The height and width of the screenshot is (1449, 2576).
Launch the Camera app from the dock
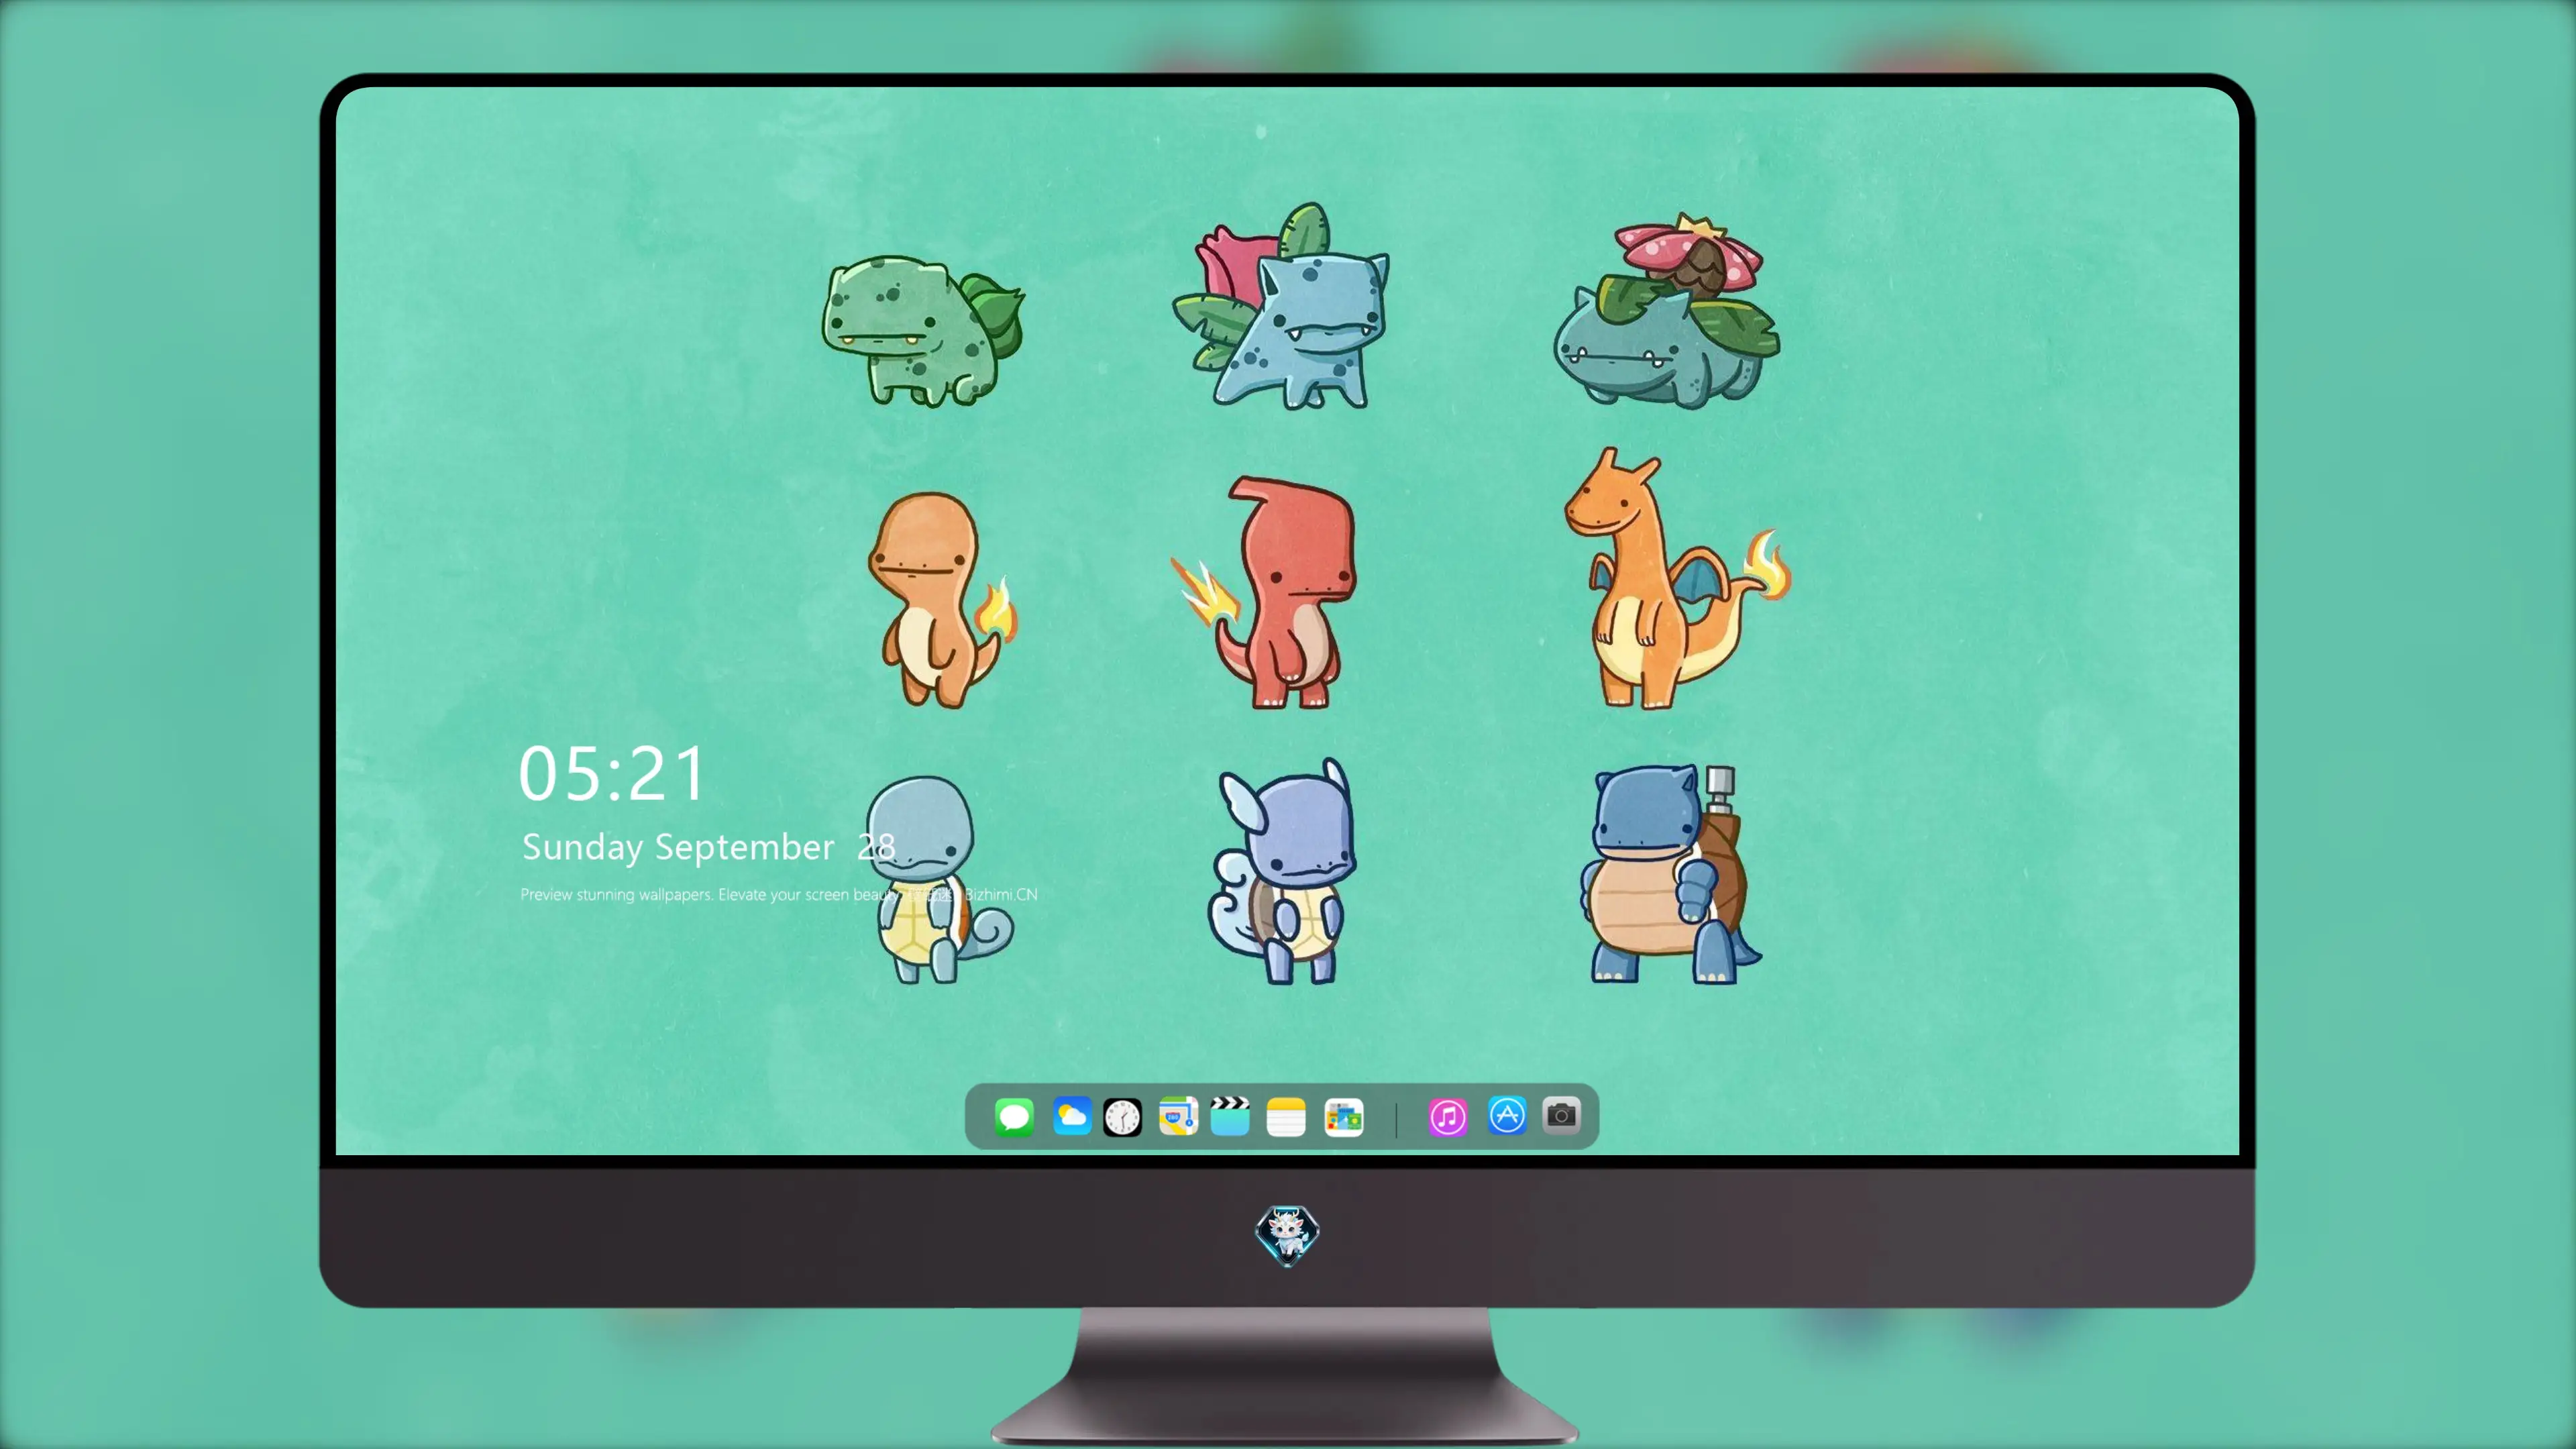coord(1561,1116)
